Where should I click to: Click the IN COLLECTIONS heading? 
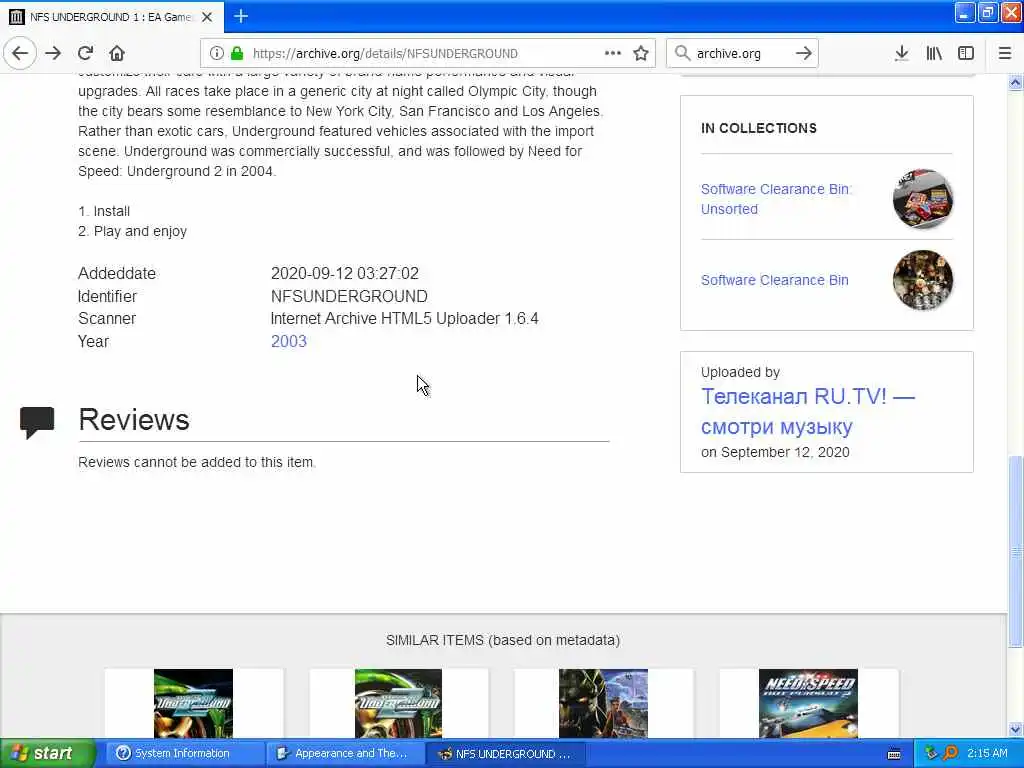pyautogui.click(x=759, y=128)
